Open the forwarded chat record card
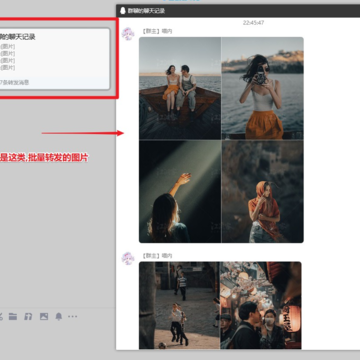The height and width of the screenshot is (360, 360). click(54, 59)
